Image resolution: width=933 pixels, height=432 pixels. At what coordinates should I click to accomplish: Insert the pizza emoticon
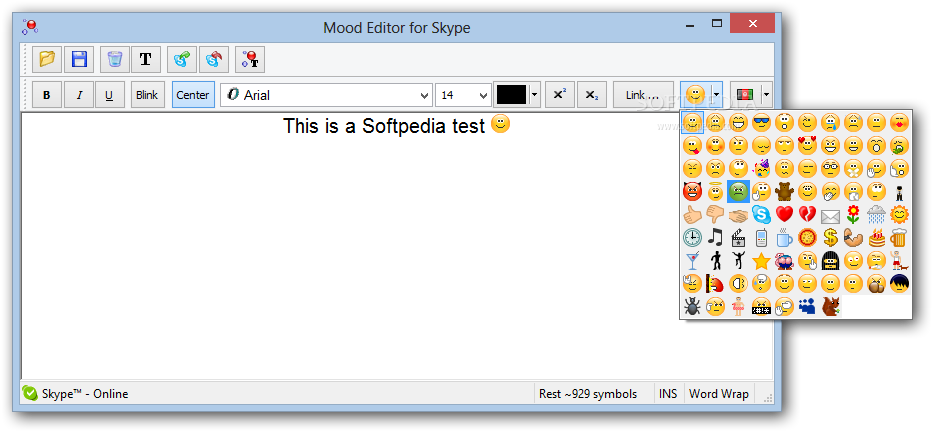tap(807, 237)
